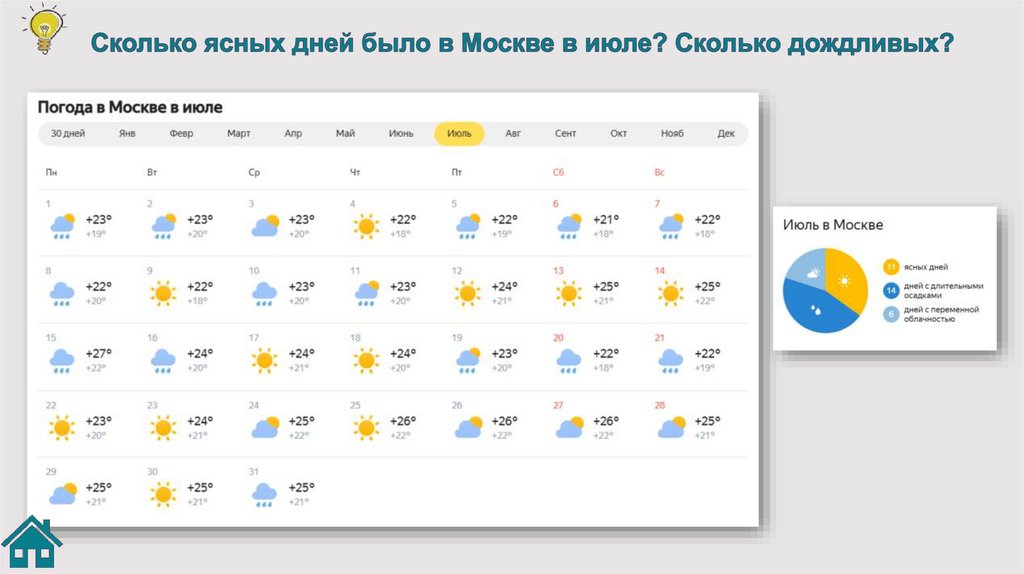Click the red Вс weekday column header

coord(660,172)
